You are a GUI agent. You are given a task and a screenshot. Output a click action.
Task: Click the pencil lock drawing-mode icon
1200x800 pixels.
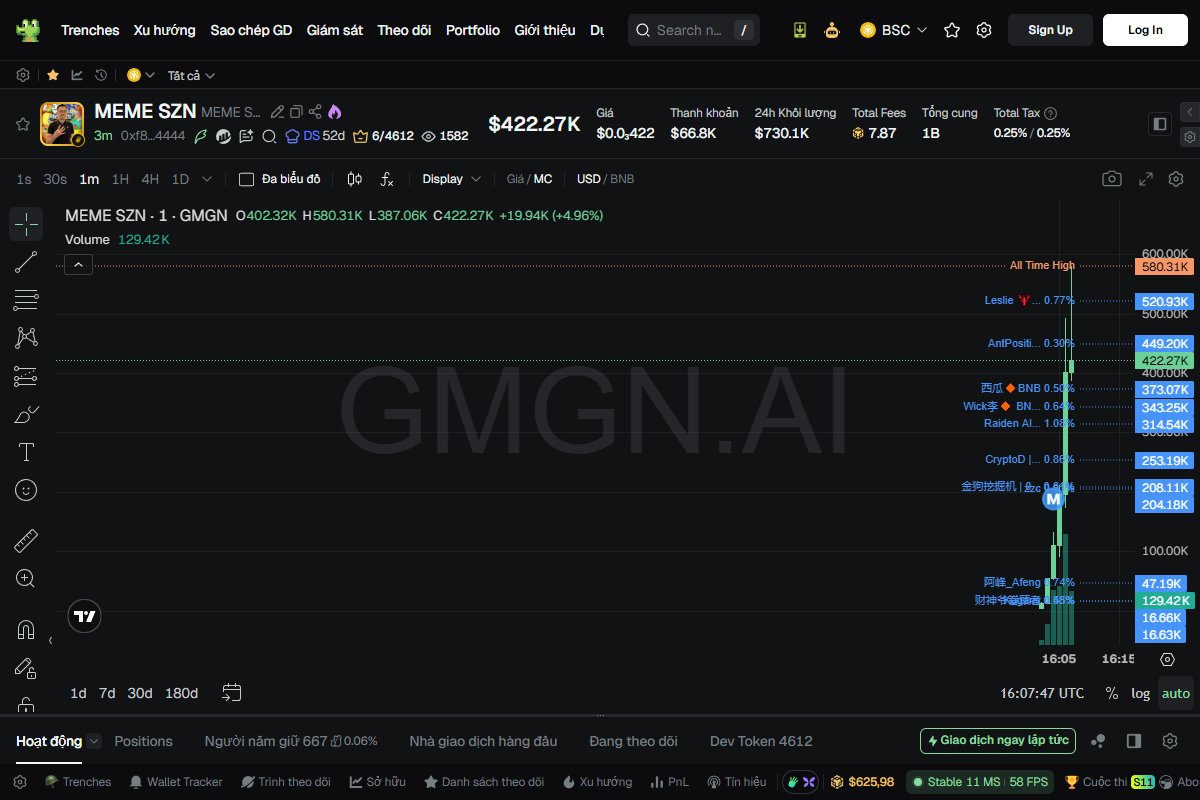click(x=26, y=668)
